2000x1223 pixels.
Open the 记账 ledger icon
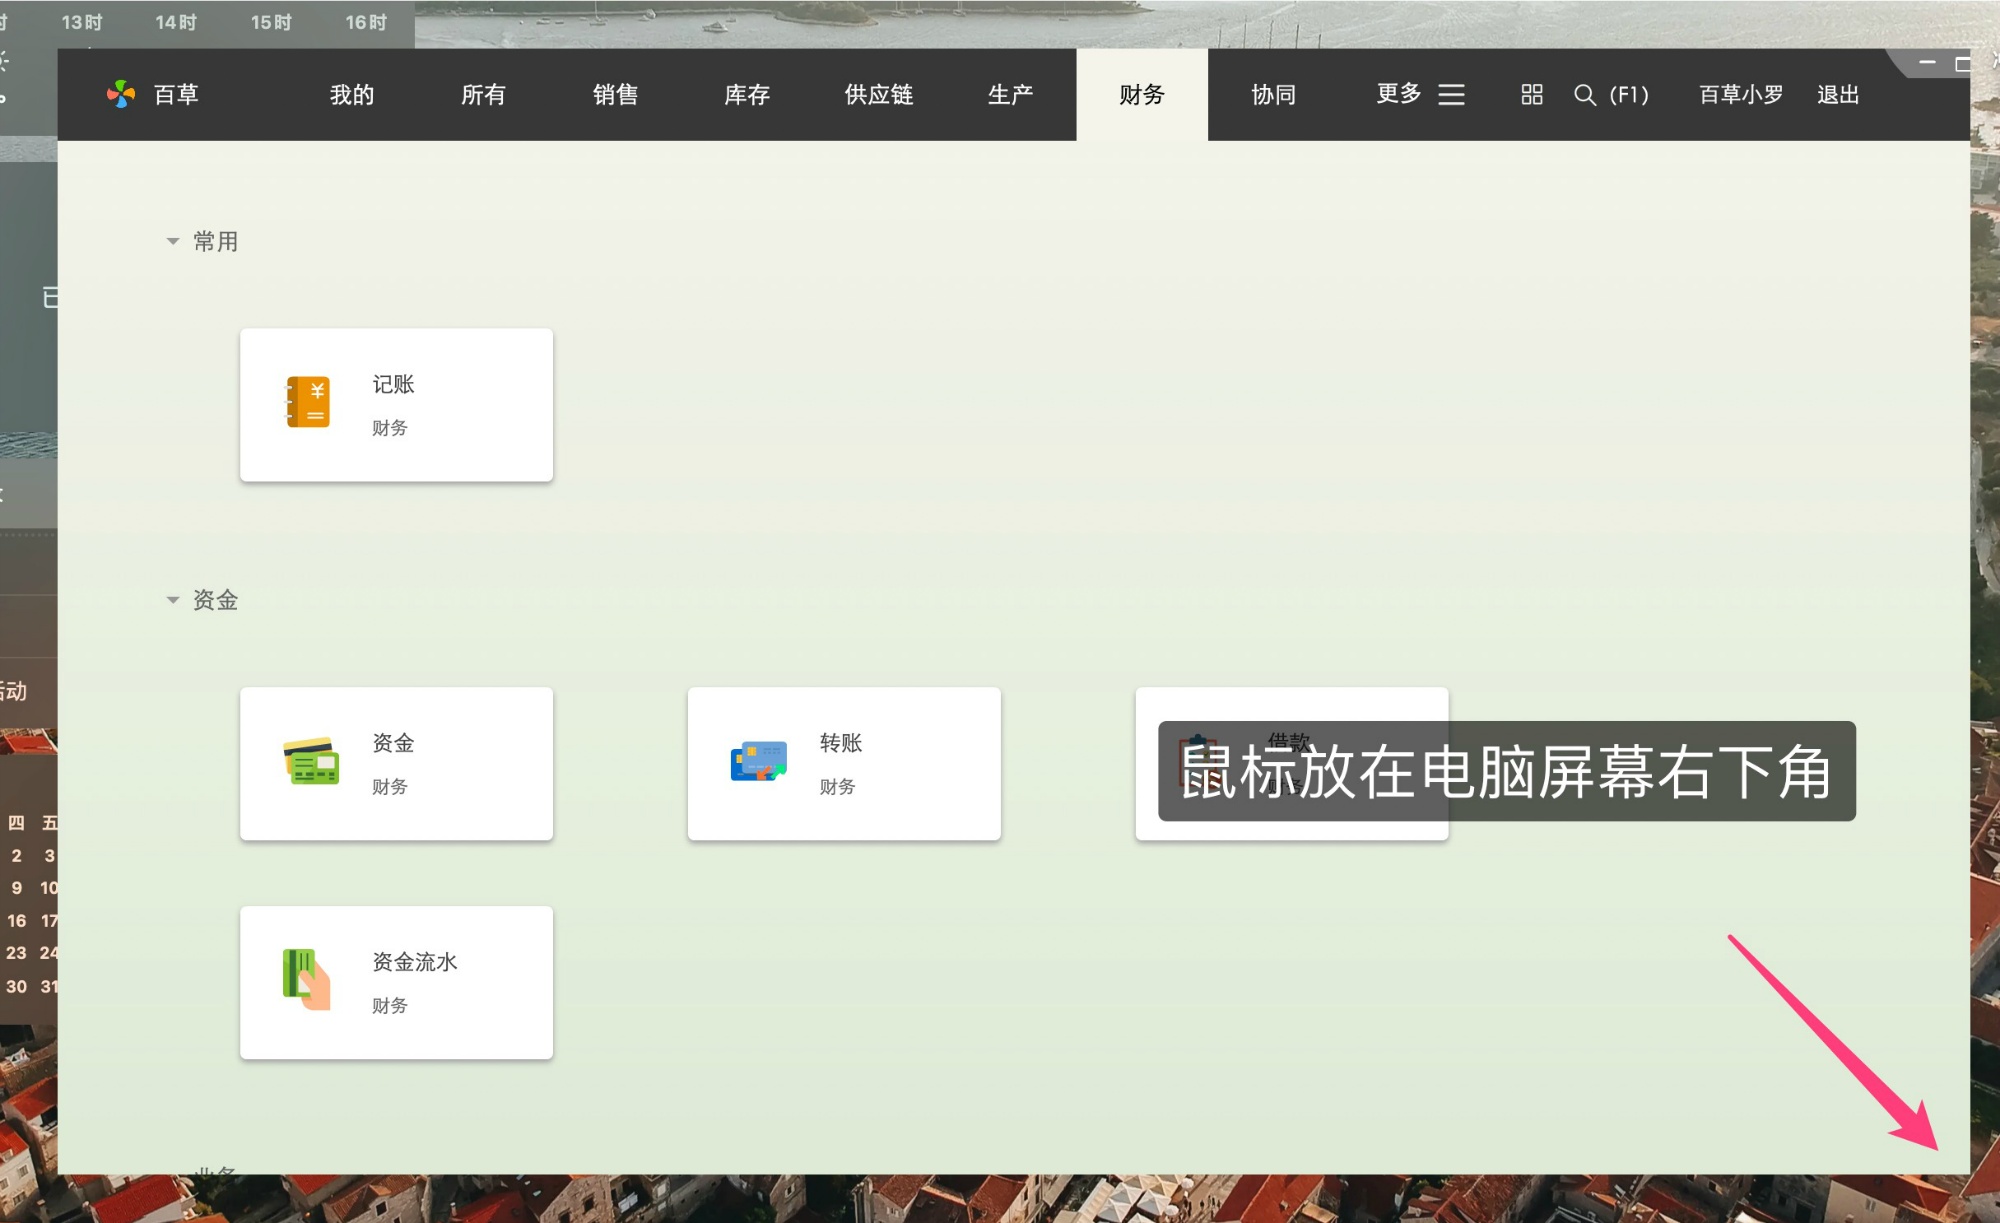(x=308, y=402)
